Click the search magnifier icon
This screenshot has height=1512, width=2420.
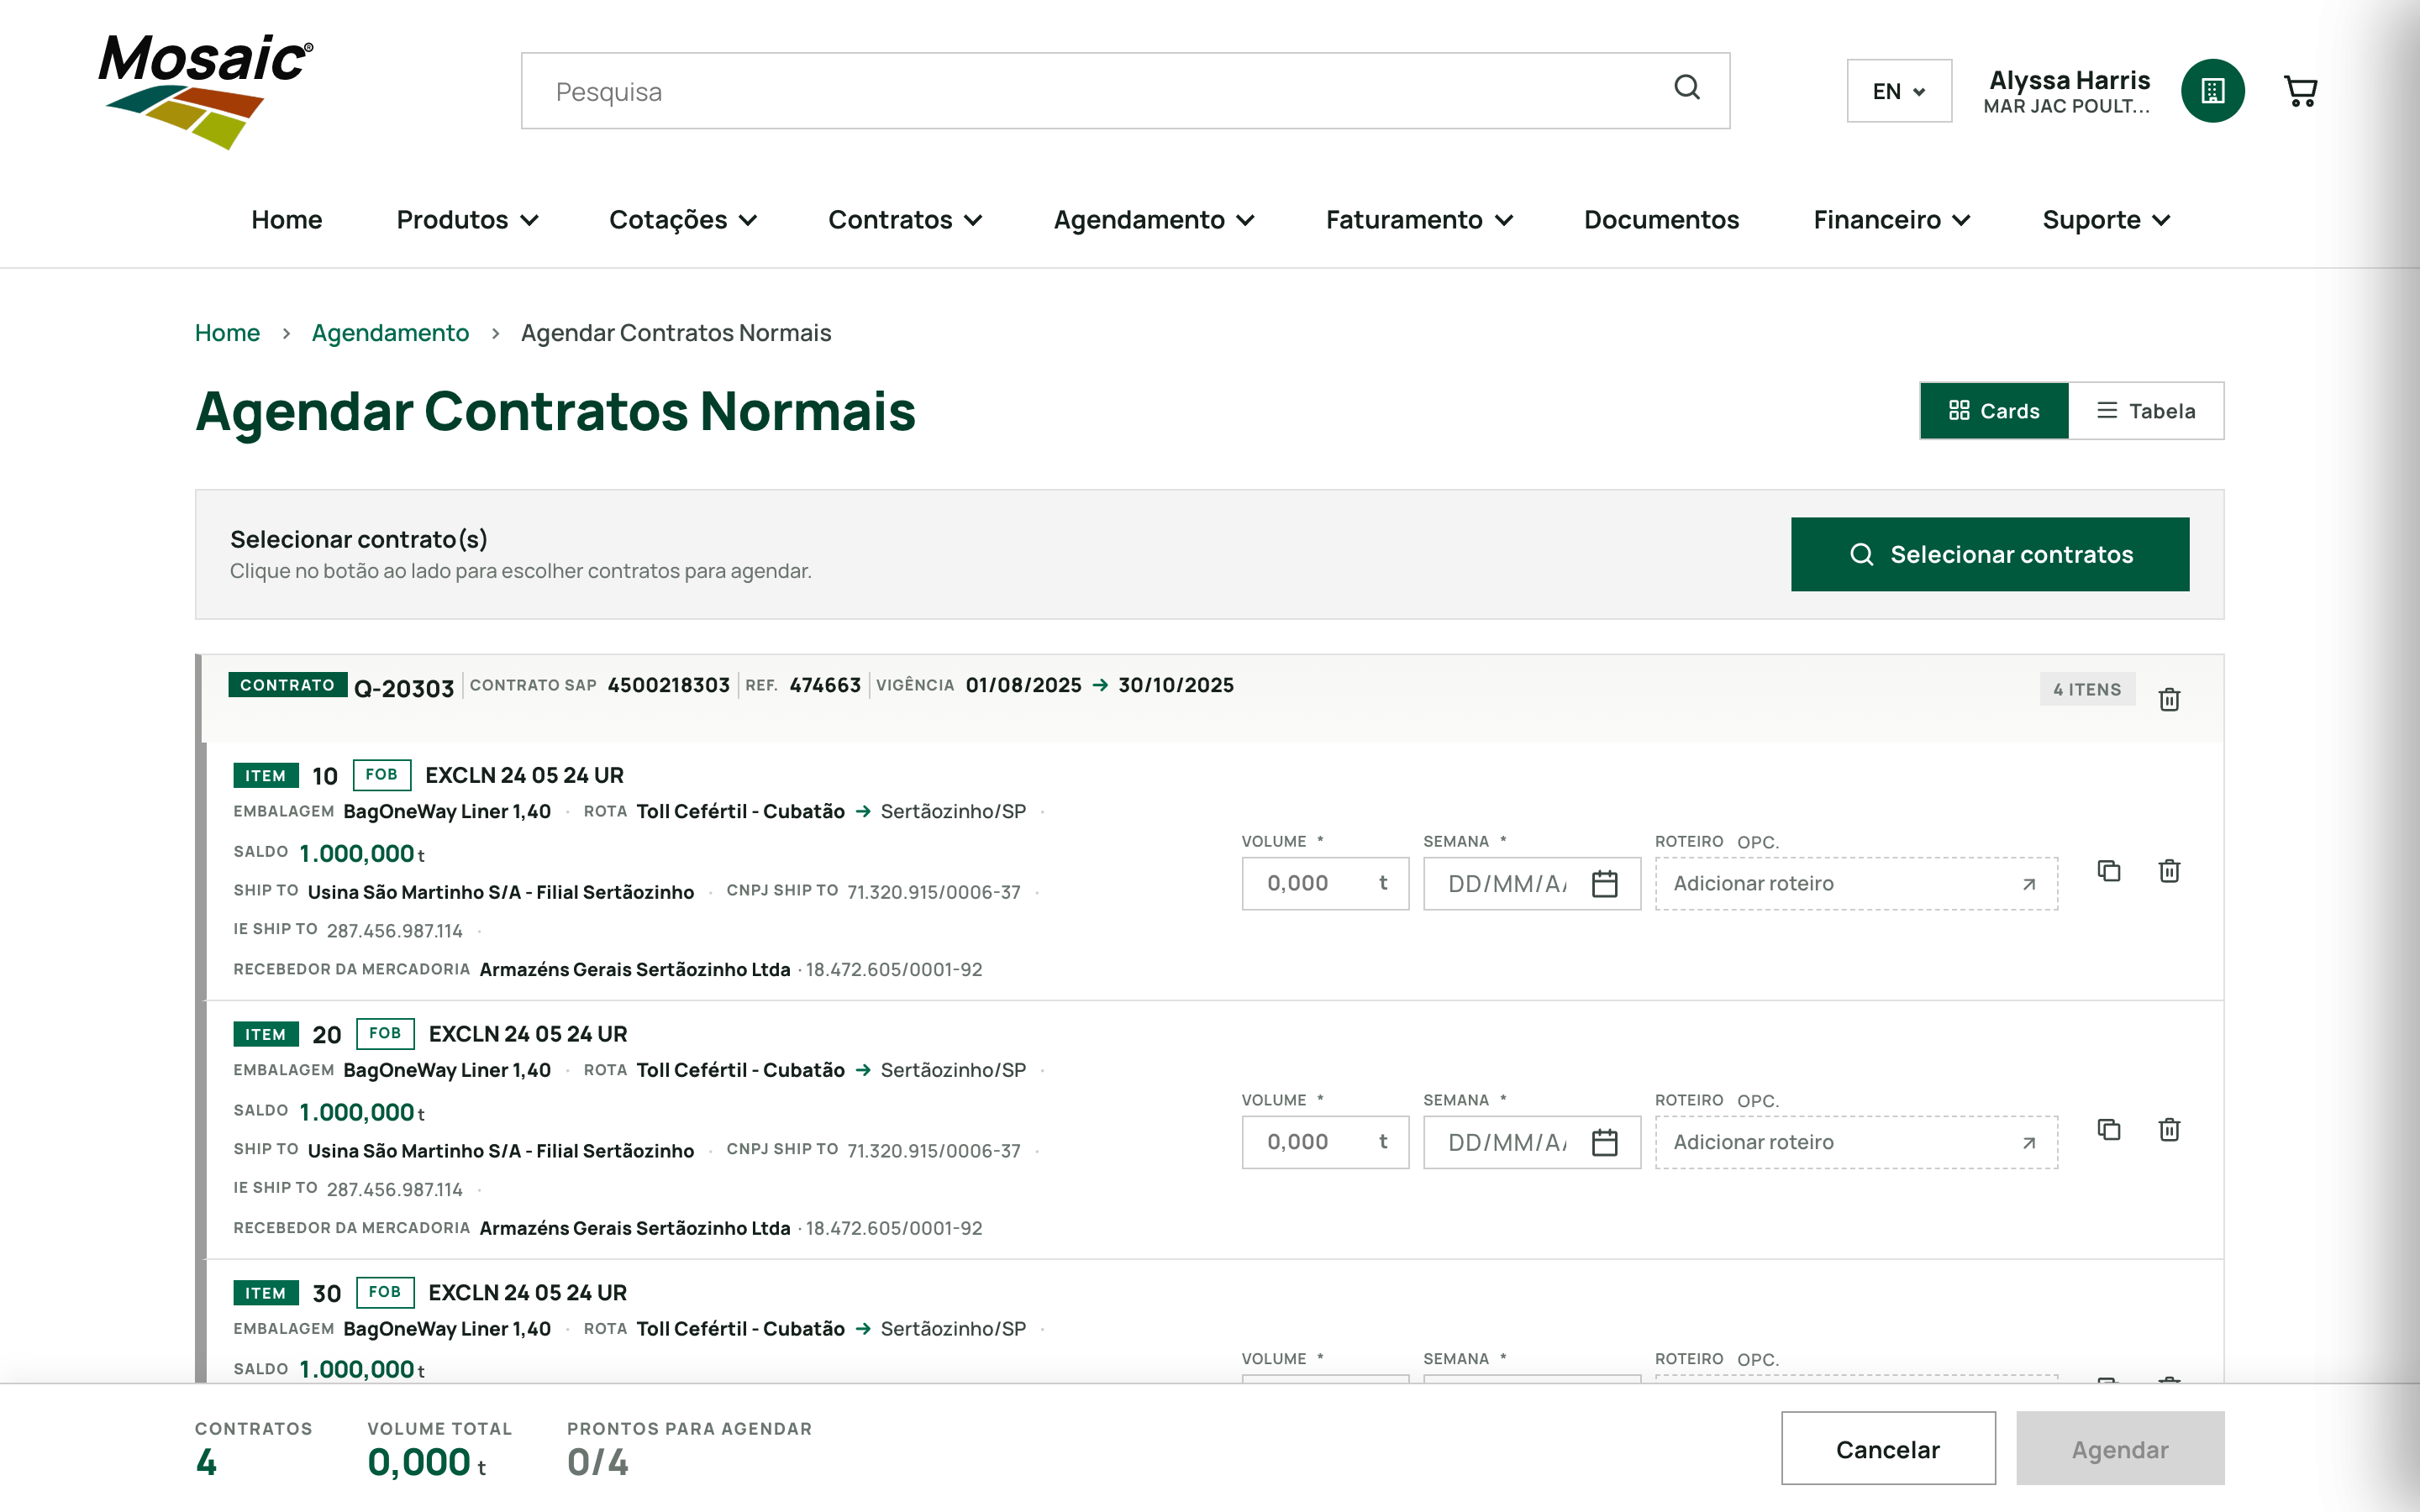[x=1687, y=89]
